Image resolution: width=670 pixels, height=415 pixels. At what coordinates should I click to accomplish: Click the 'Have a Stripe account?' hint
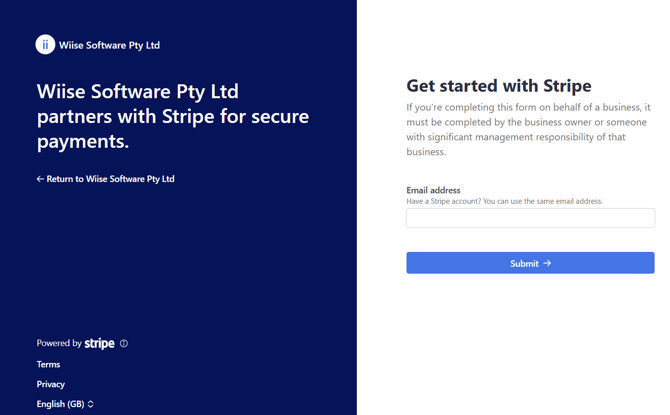[504, 201]
